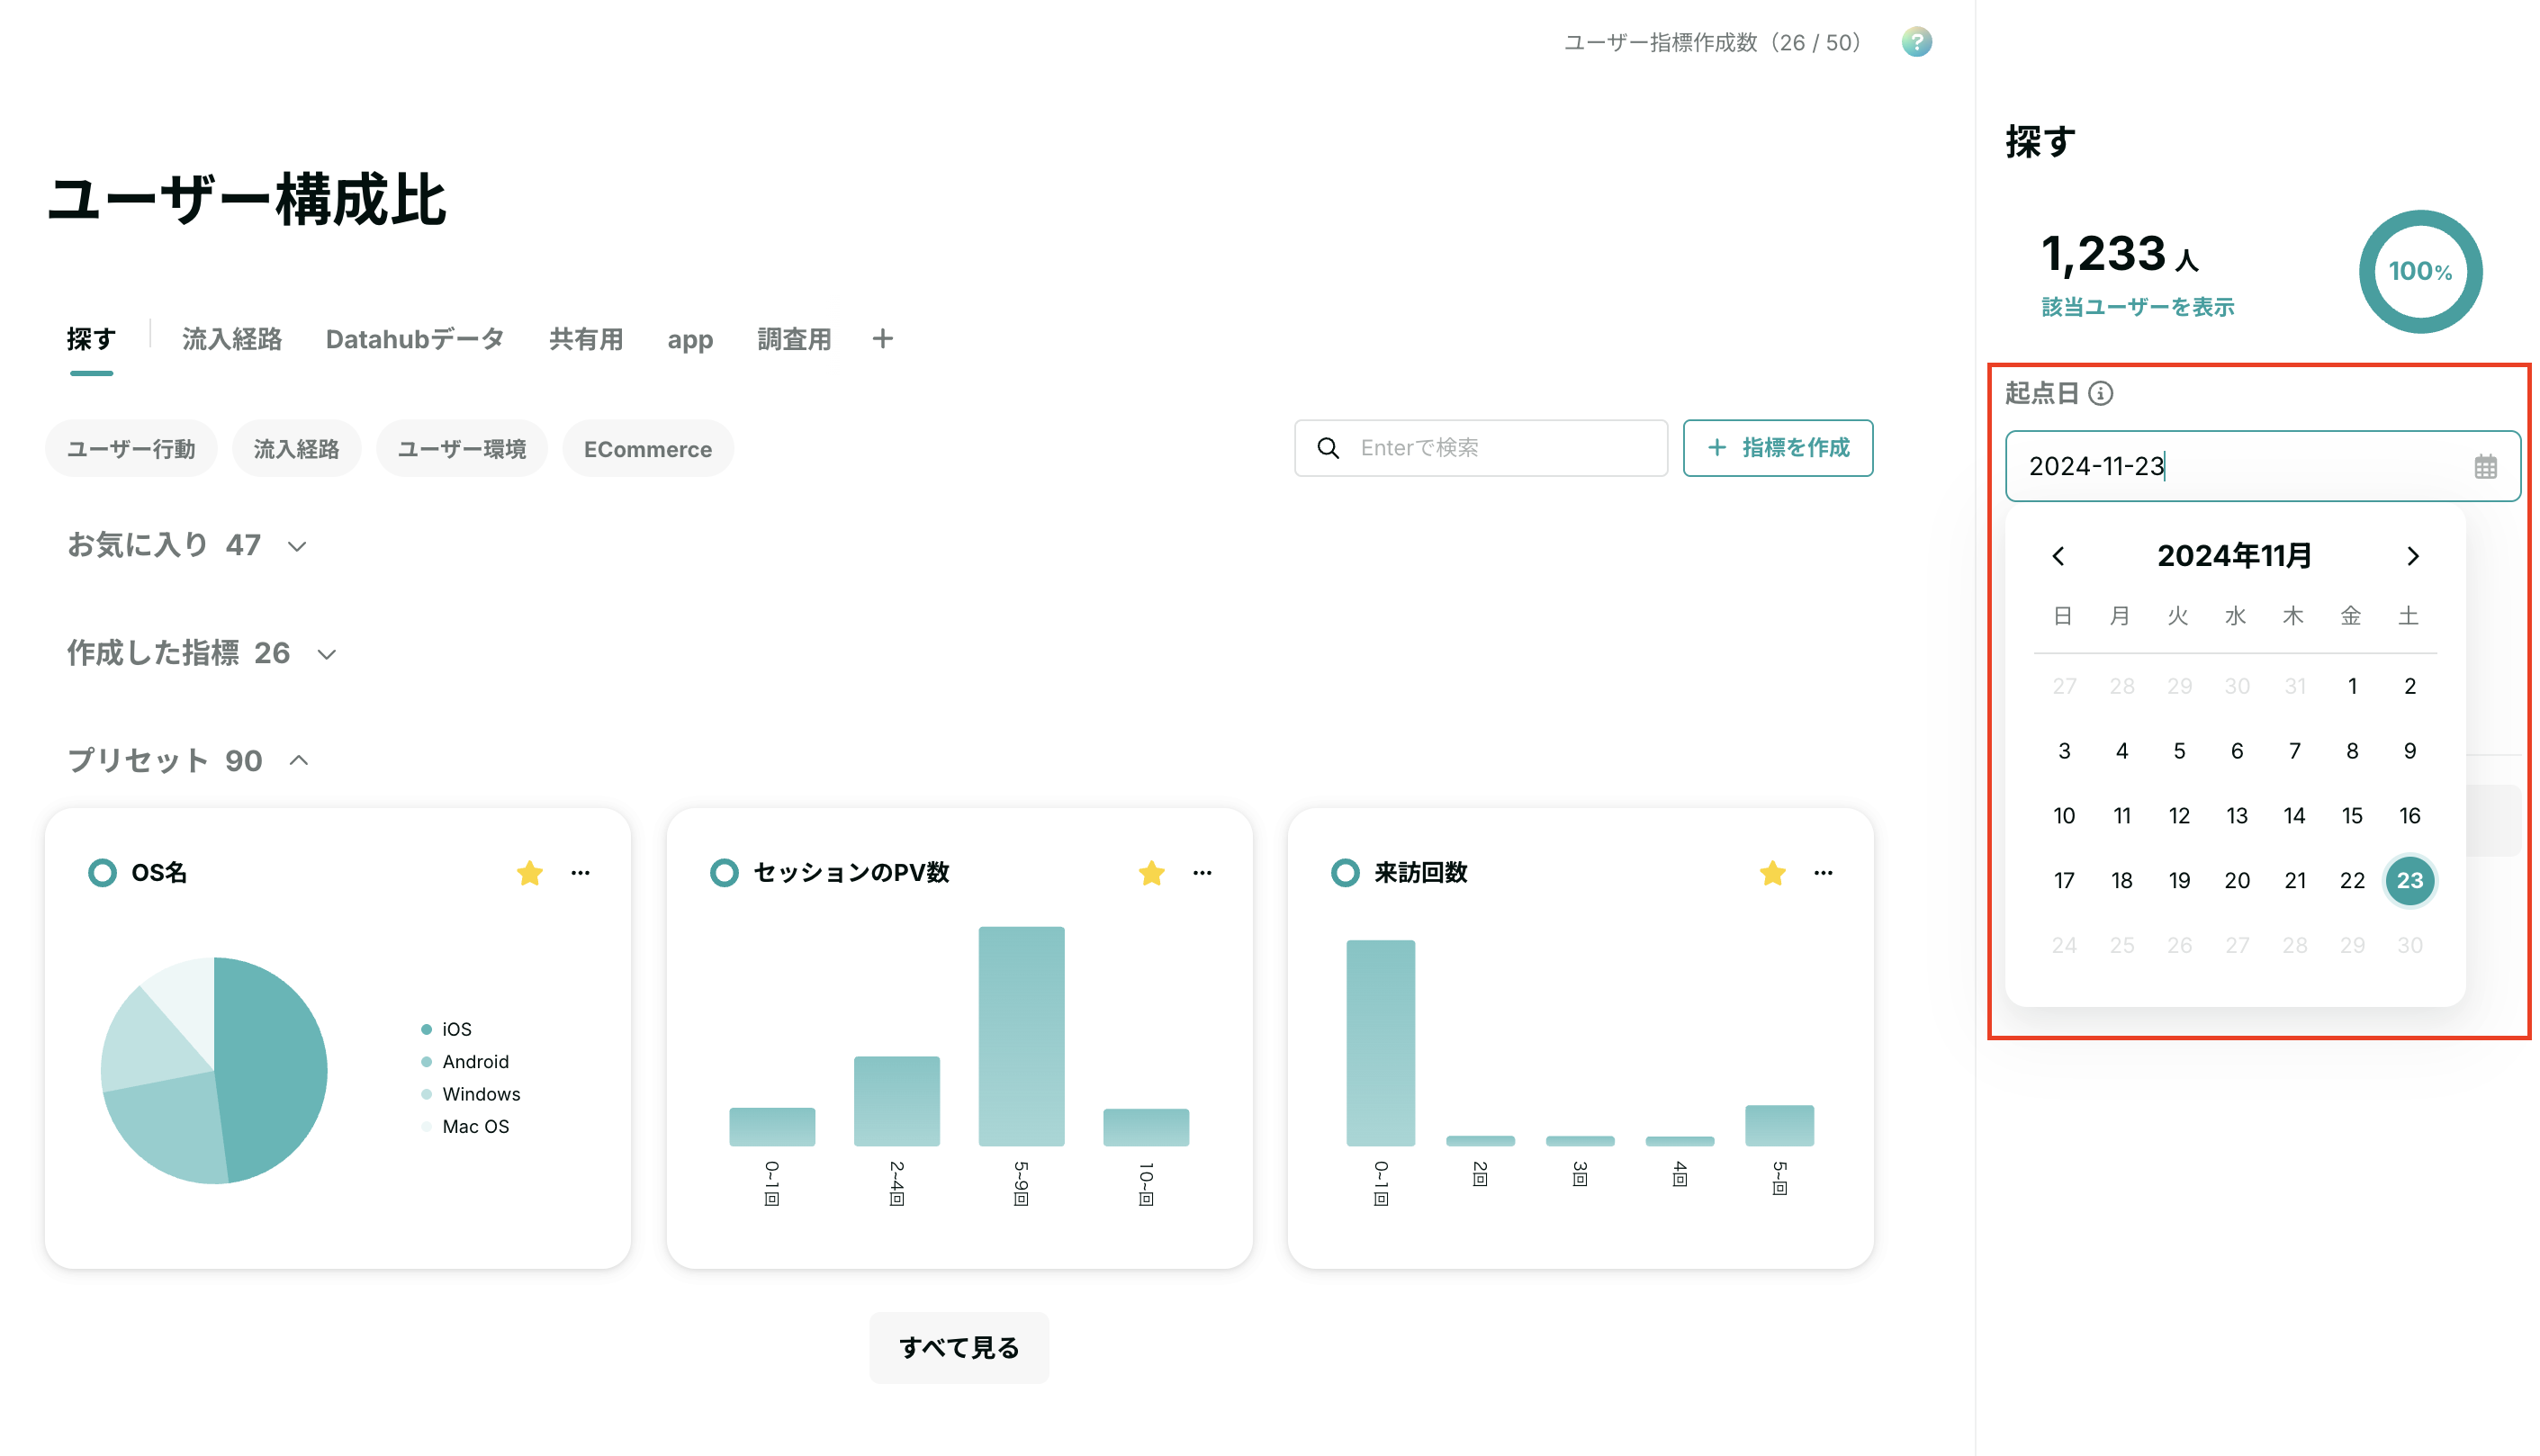Viewport: 2540px width, 1456px height.
Task: Select the 来訪回数 radio circle
Action: pos(1345,873)
